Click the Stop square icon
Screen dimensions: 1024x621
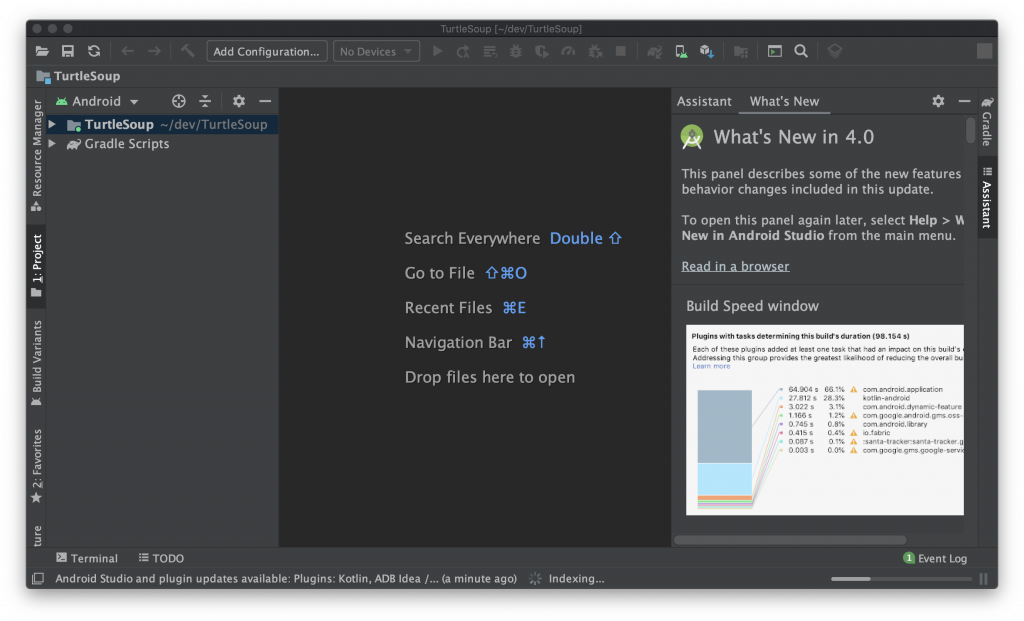[x=621, y=51]
